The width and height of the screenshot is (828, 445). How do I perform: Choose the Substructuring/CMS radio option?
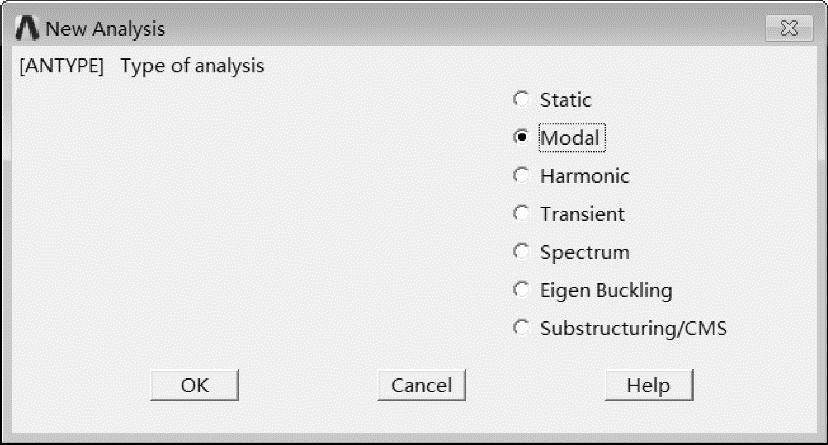(x=521, y=327)
